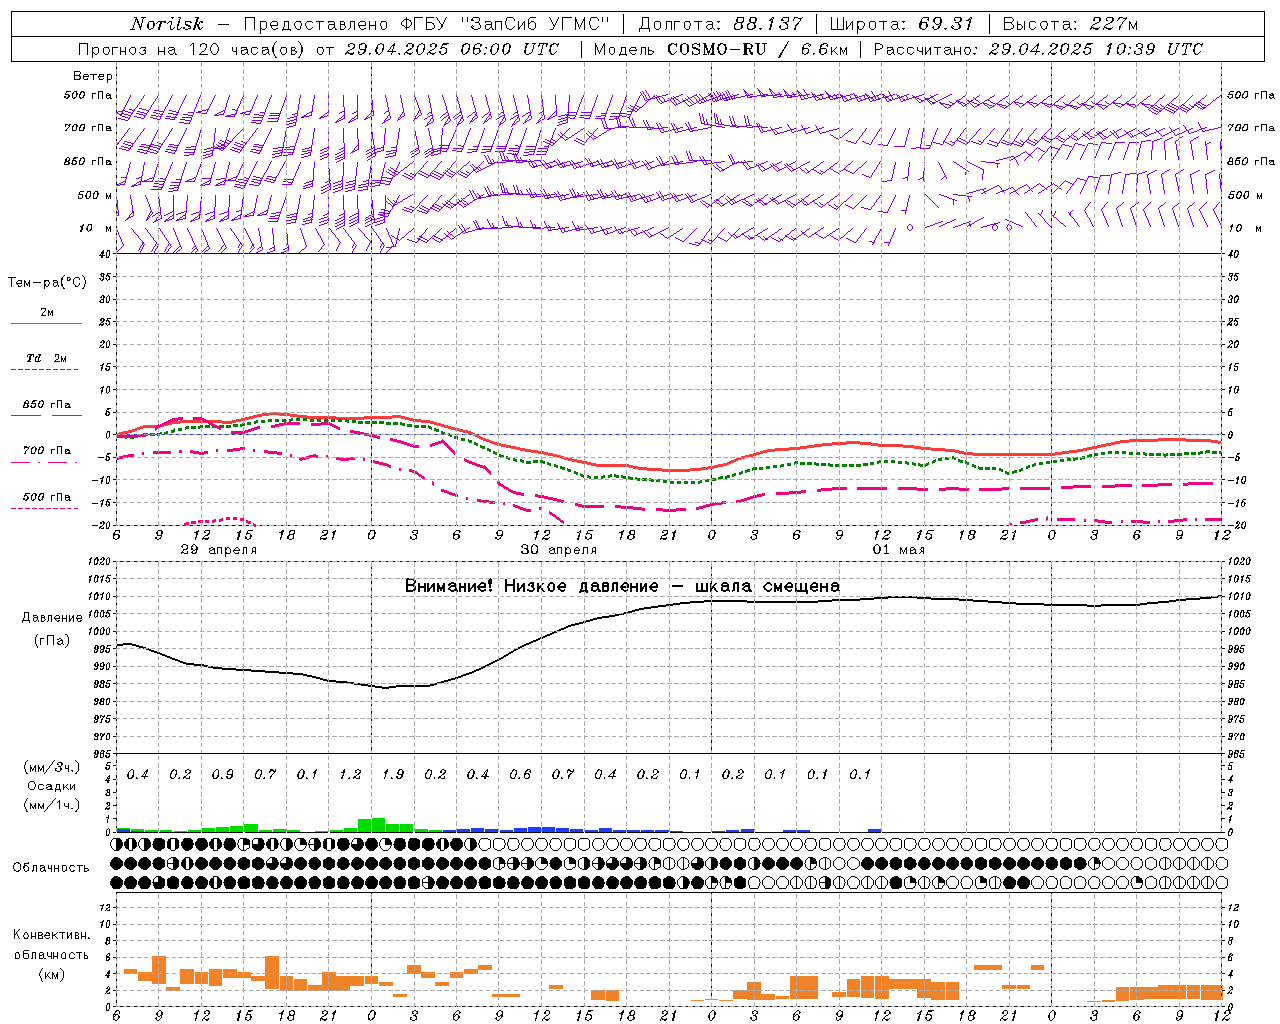Click the 'Облачность' cloud cover label
Image resolution: width=1280 pixels, height=1024 pixels.
point(51,868)
